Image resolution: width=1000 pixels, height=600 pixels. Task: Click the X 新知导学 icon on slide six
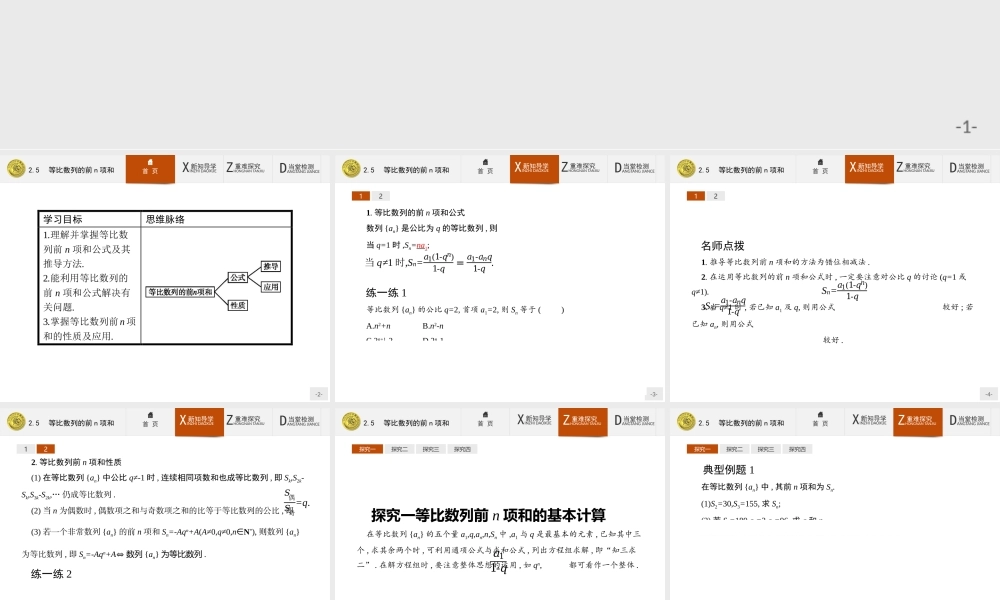(870, 421)
